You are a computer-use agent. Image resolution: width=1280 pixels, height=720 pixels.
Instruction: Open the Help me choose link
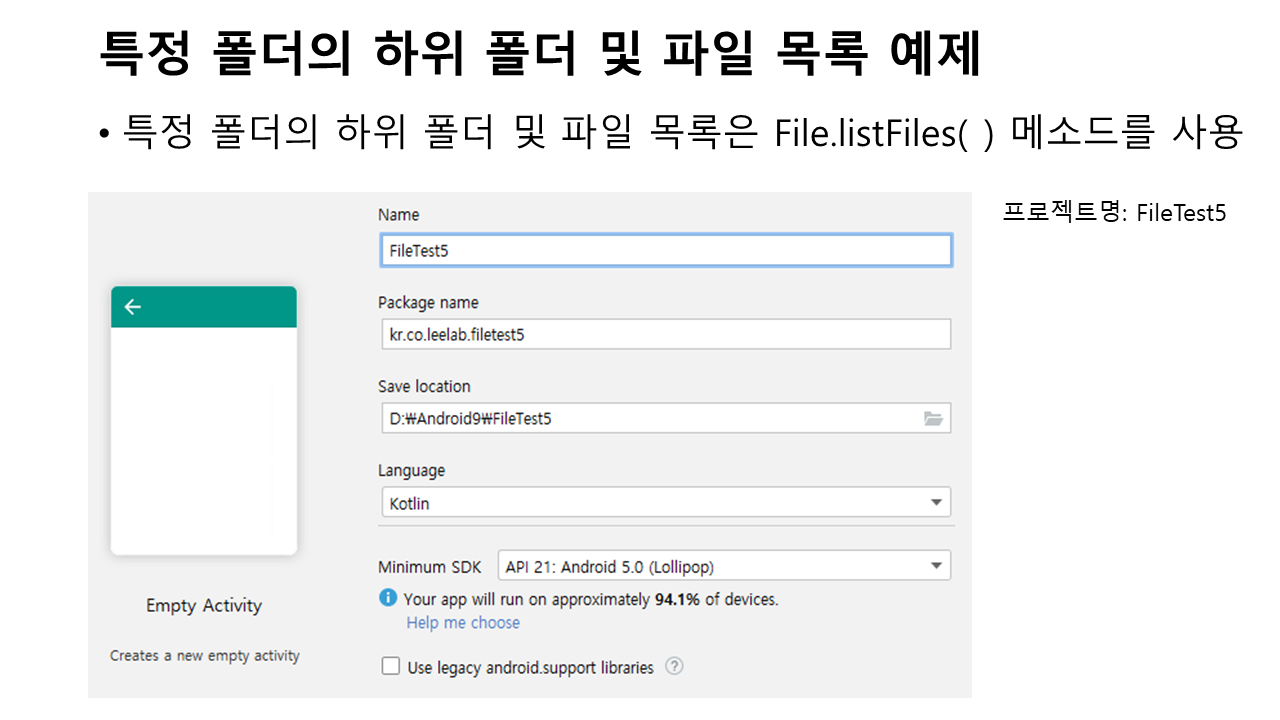(463, 622)
